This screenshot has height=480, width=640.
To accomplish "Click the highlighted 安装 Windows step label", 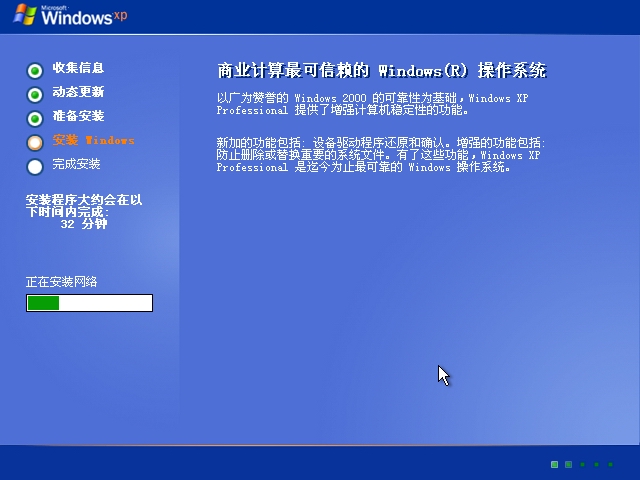I will (x=93, y=140).
